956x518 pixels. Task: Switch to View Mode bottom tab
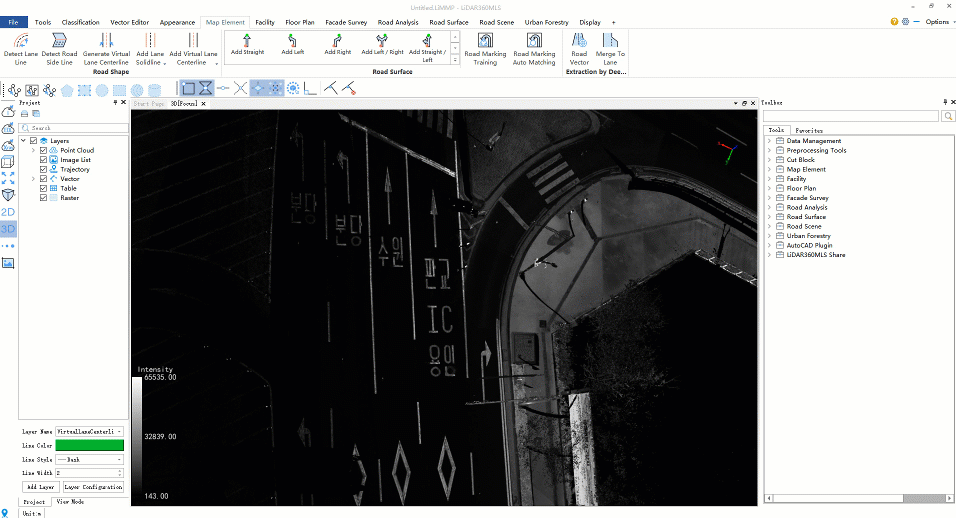click(70, 502)
